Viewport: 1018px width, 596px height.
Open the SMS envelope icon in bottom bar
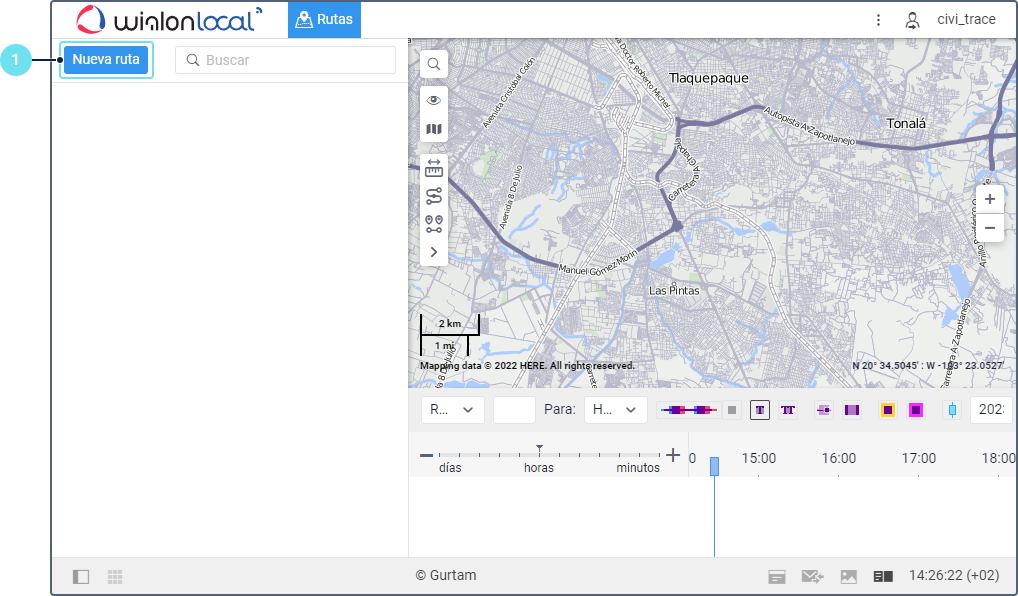coord(812,577)
